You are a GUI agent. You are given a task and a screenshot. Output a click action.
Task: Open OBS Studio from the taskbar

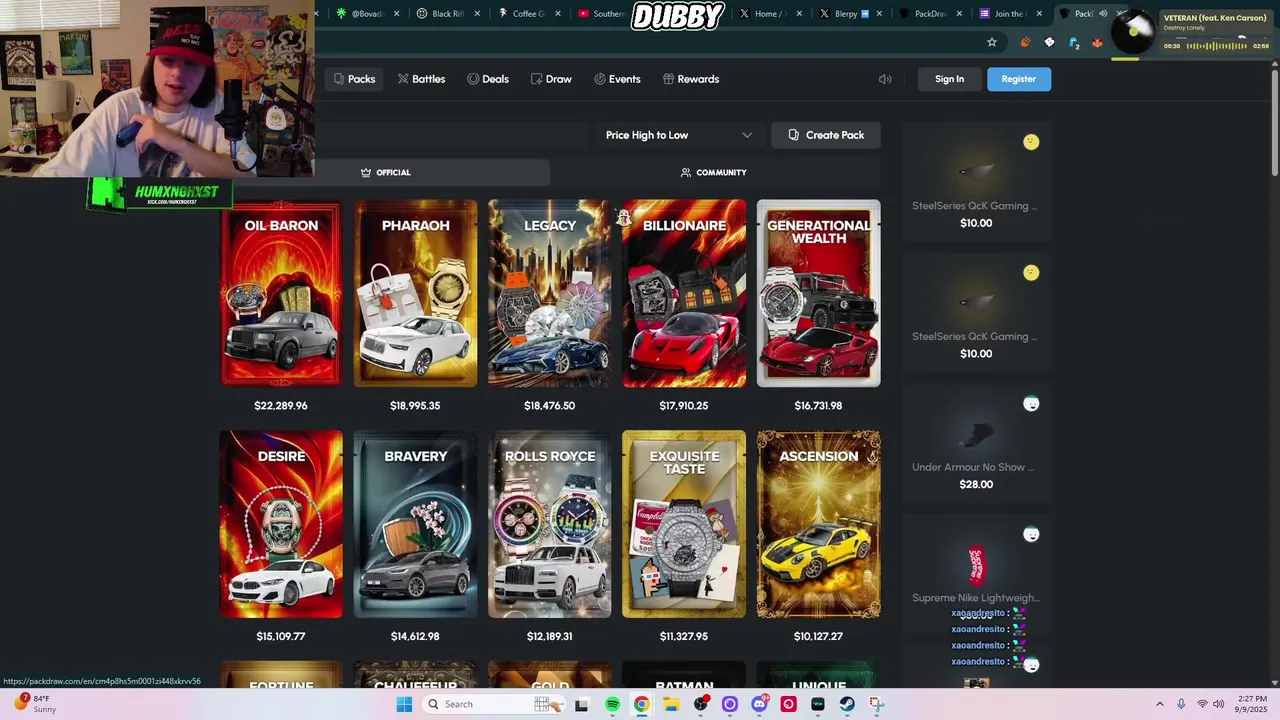click(x=700, y=704)
